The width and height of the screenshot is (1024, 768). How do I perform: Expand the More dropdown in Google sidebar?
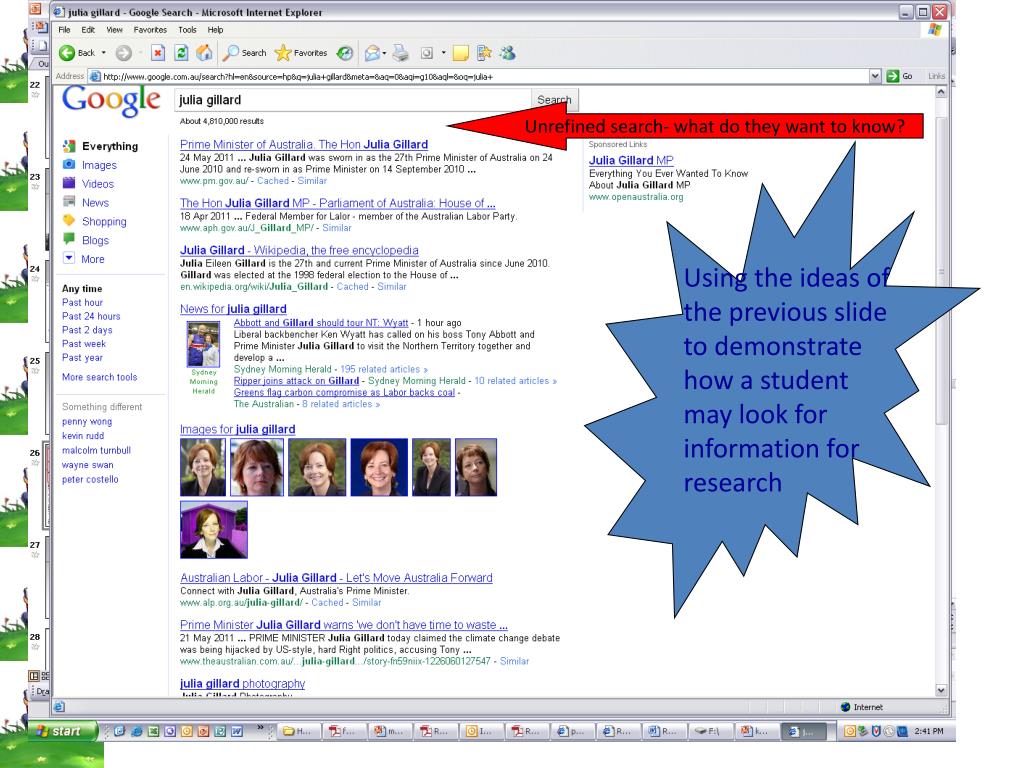click(69, 258)
